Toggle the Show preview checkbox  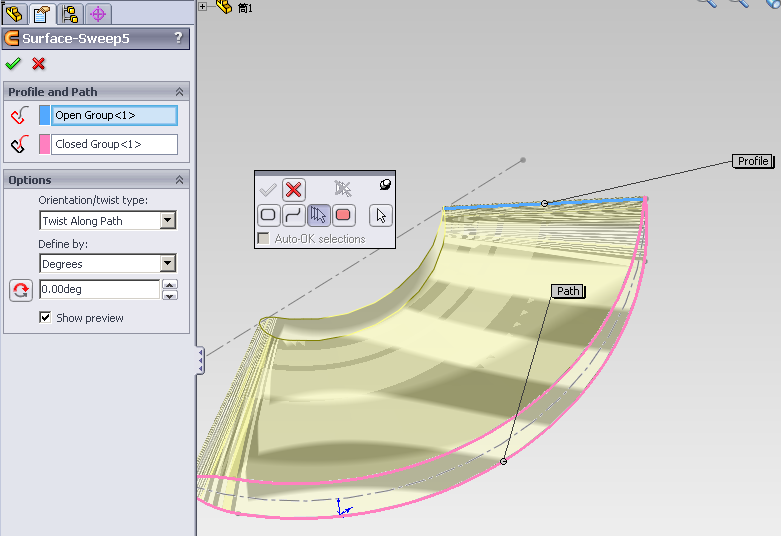coord(45,317)
